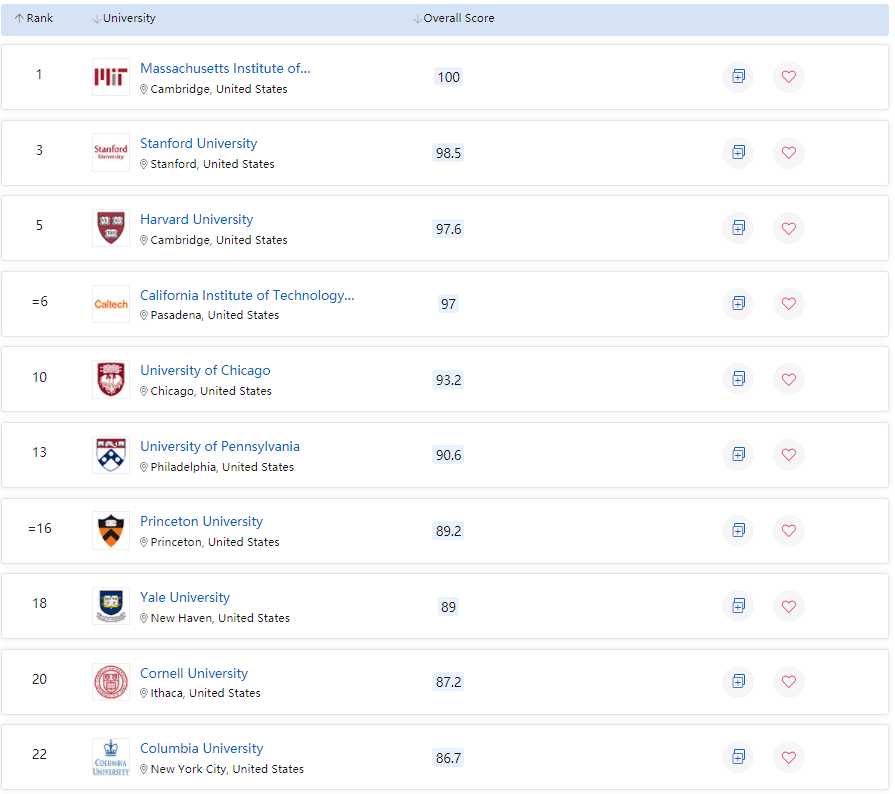Add Columbia University to comparison
The width and height of the screenshot is (895, 794).
coord(738,757)
